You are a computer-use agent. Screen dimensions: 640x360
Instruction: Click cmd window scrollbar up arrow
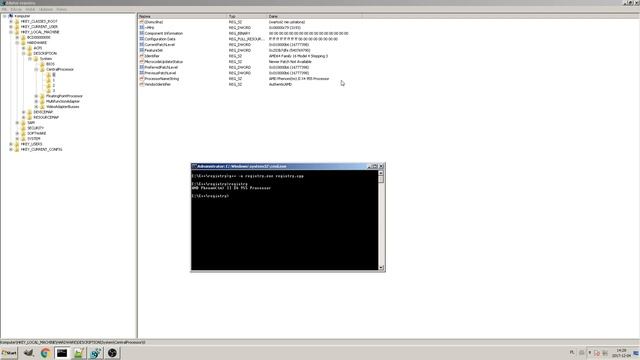[x=381, y=173]
